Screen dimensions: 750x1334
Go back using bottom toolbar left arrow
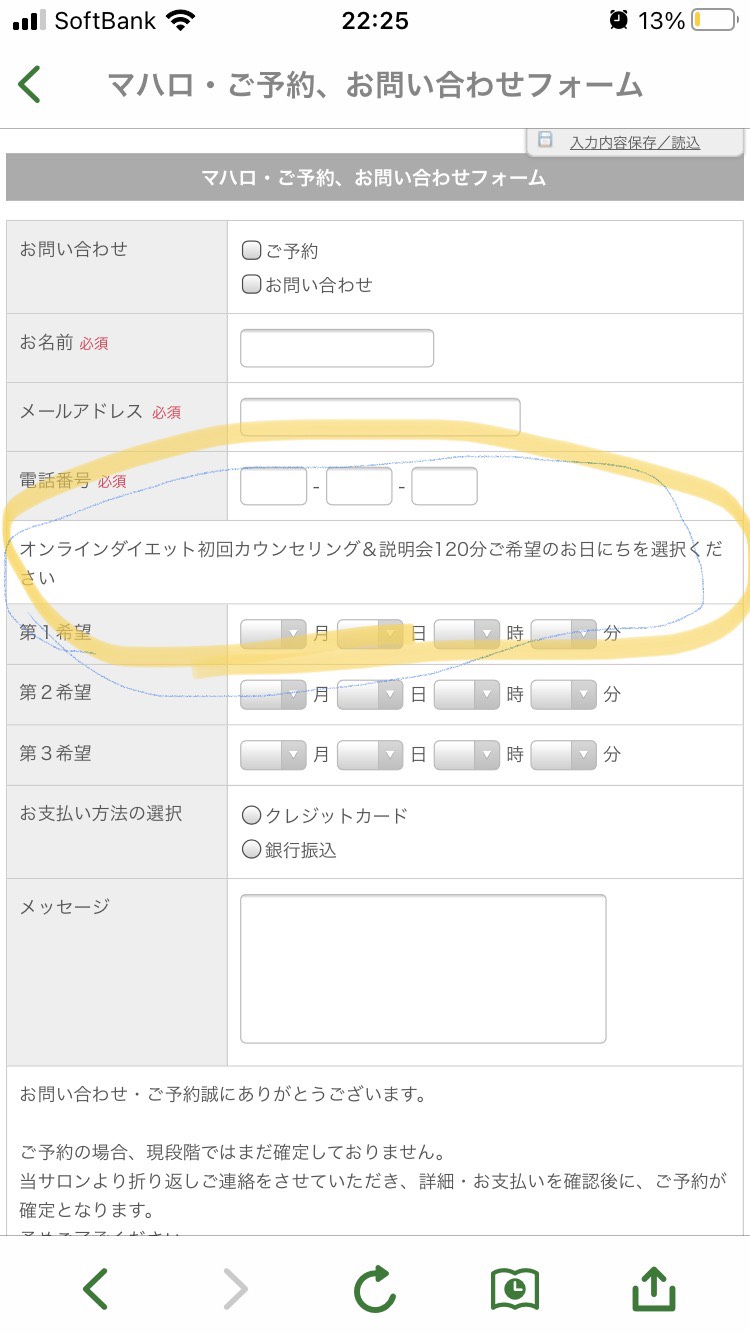click(x=96, y=1289)
